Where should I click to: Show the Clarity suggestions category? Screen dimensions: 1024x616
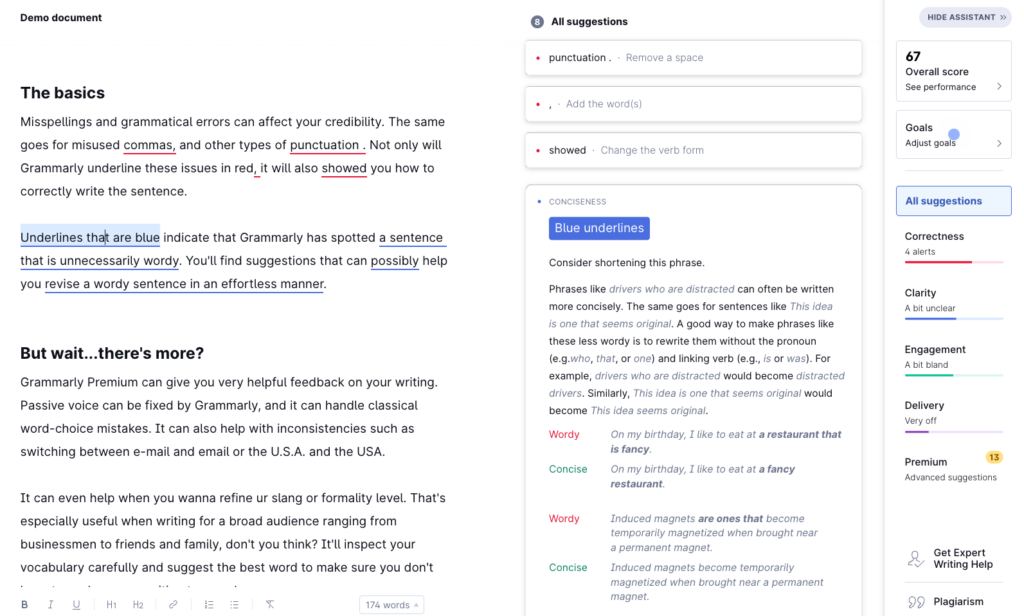tap(954, 300)
